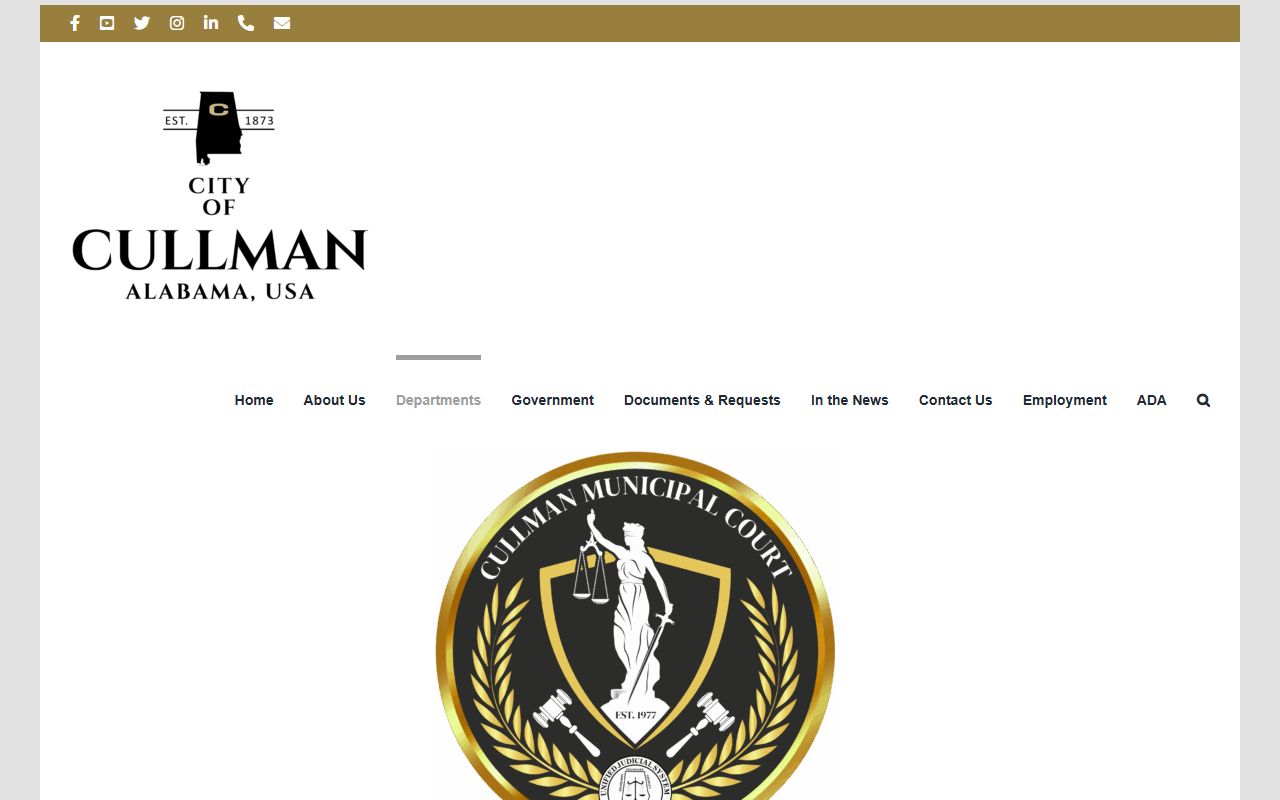1280x800 pixels.
Task: Open the Government menu
Action: point(552,400)
